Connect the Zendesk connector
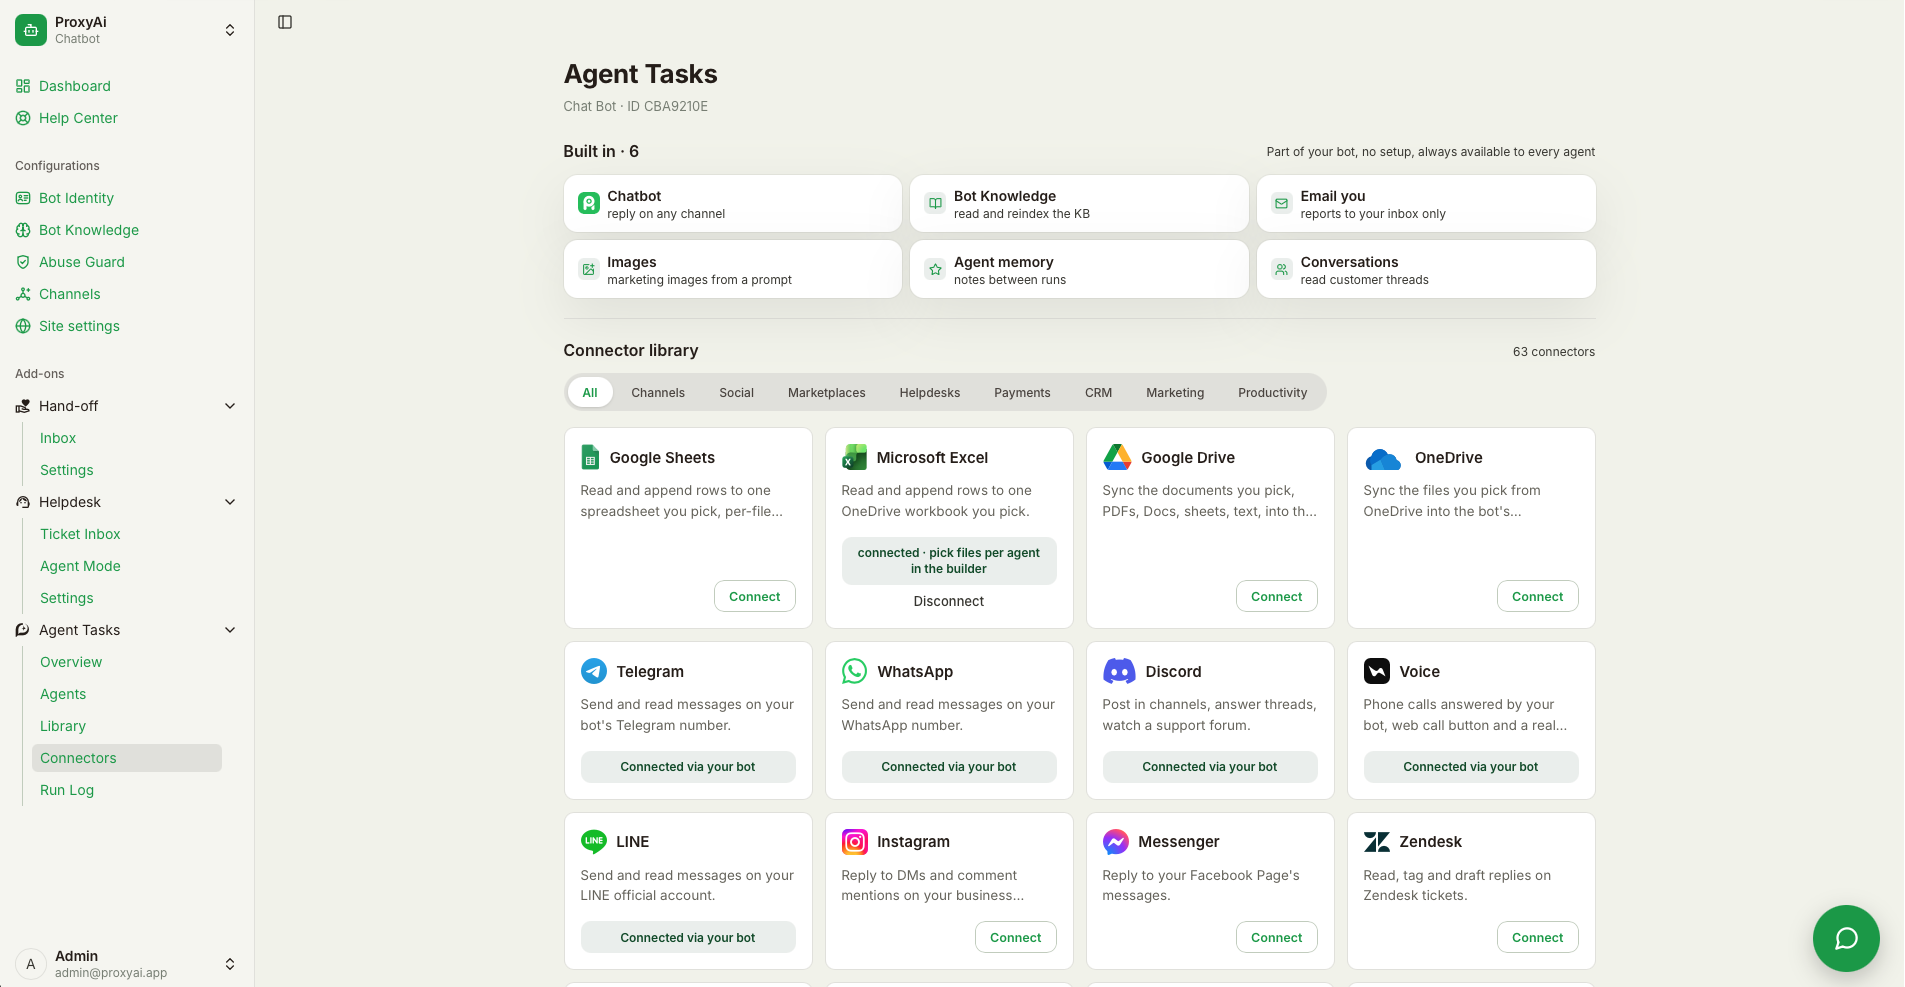The width and height of the screenshot is (1905, 987). (x=1538, y=937)
